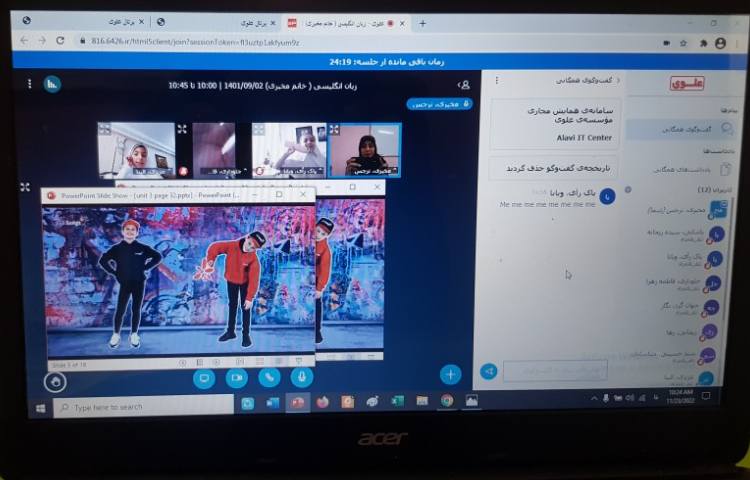
Task: Open the Chrome extensions puzzle icon
Action: (x=704, y=43)
